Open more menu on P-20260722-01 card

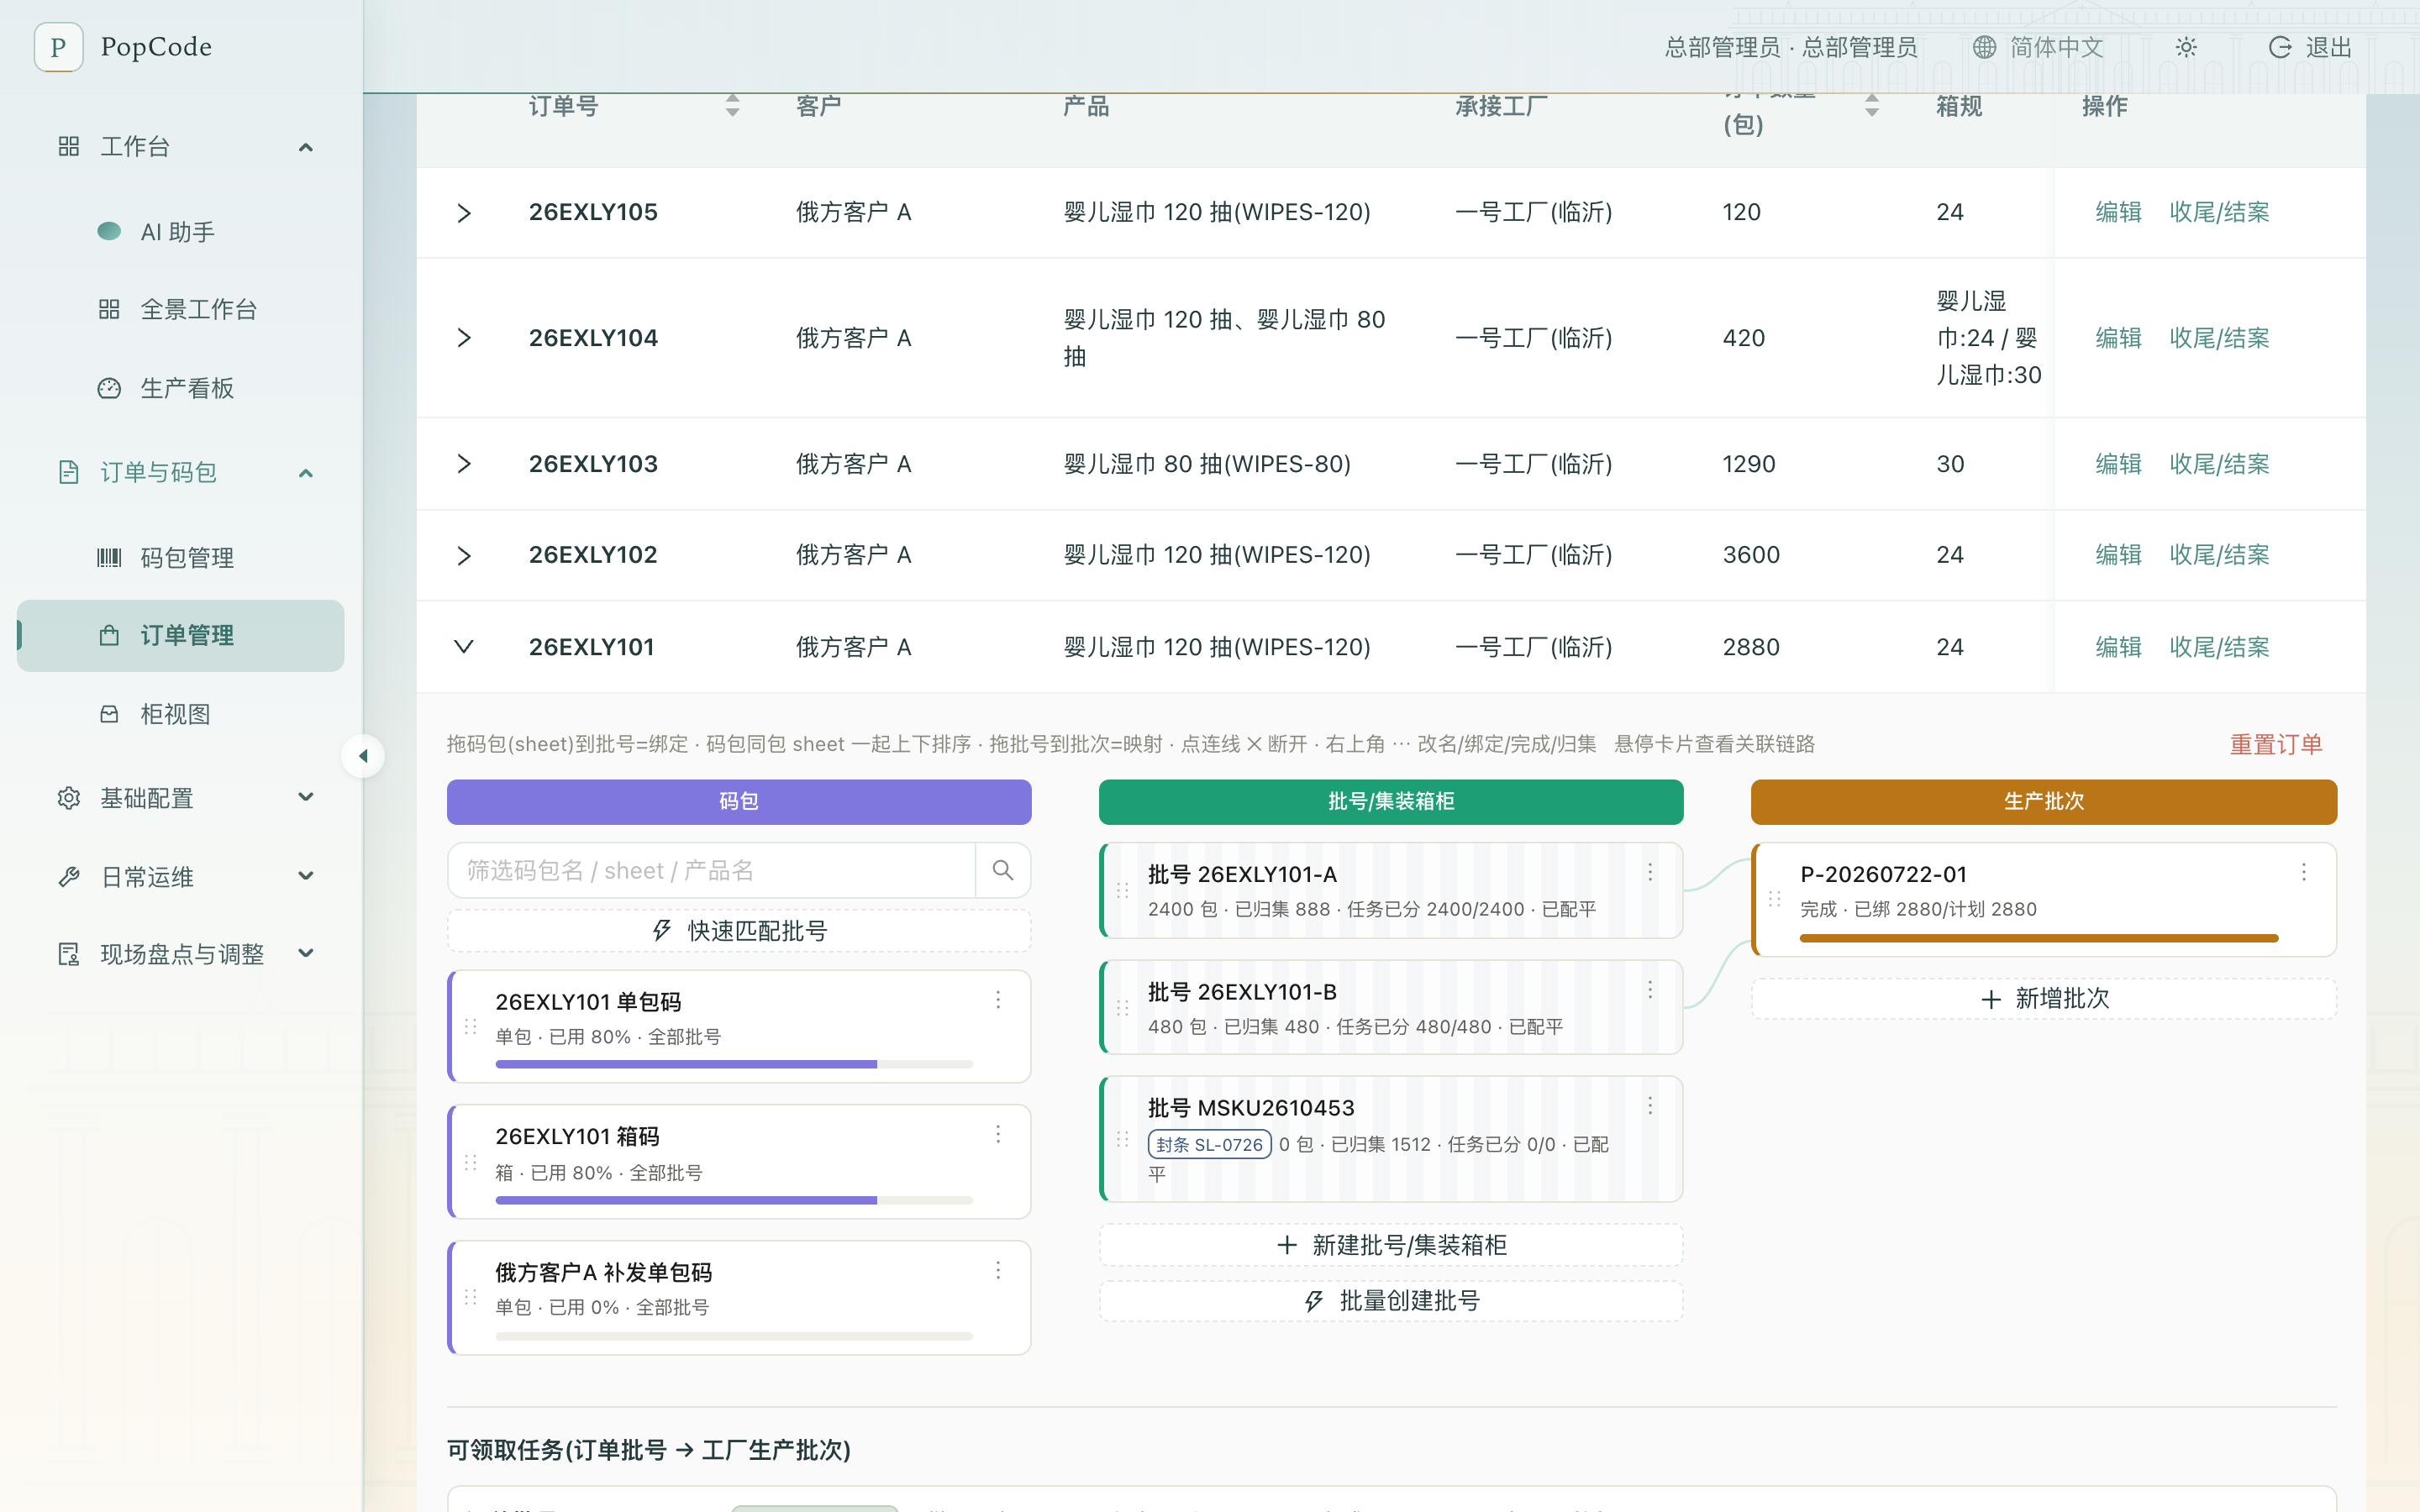2303,872
